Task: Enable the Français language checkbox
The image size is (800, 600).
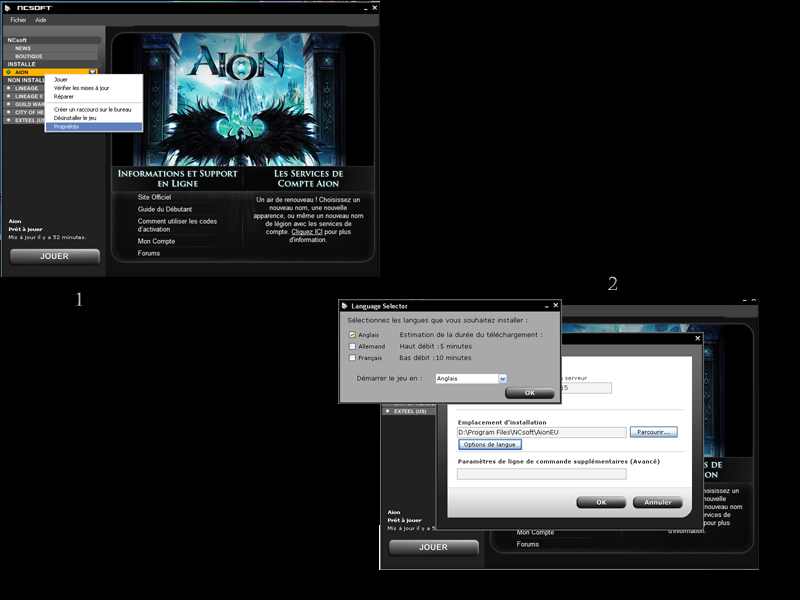Action: coord(352,358)
